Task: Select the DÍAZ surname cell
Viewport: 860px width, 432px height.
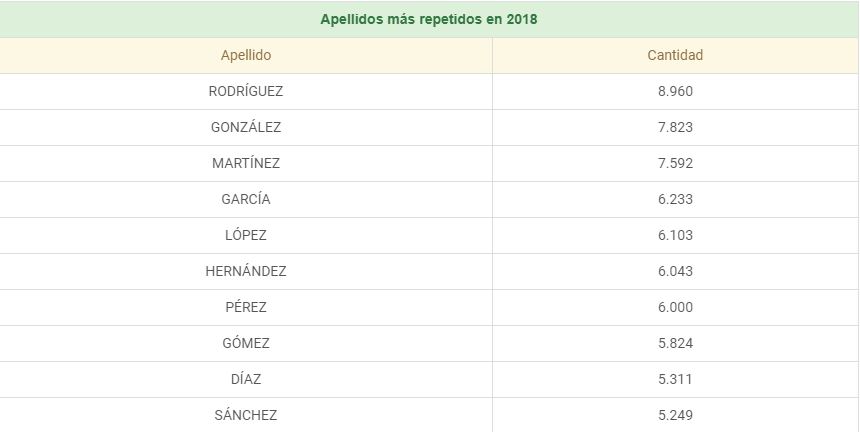Action: 246,379
